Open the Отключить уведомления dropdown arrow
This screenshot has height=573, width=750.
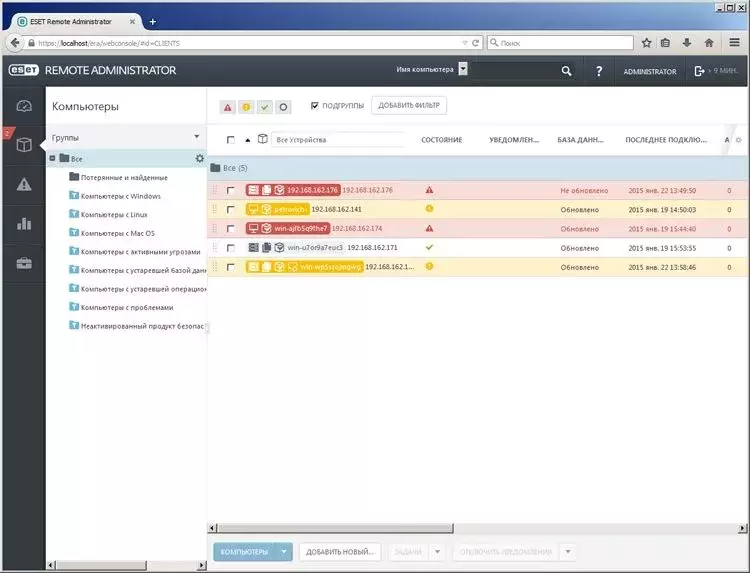[568, 551]
